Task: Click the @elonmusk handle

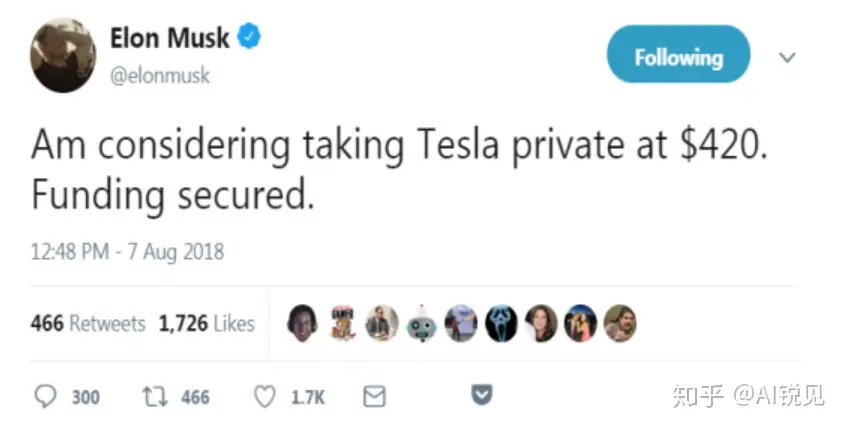Action: click(x=160, y=75)
